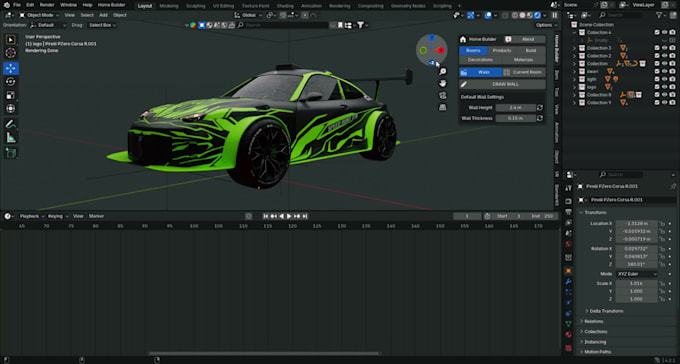
Task: Toggle the camera view icon in viewport
Action: [x=442, y=95]
